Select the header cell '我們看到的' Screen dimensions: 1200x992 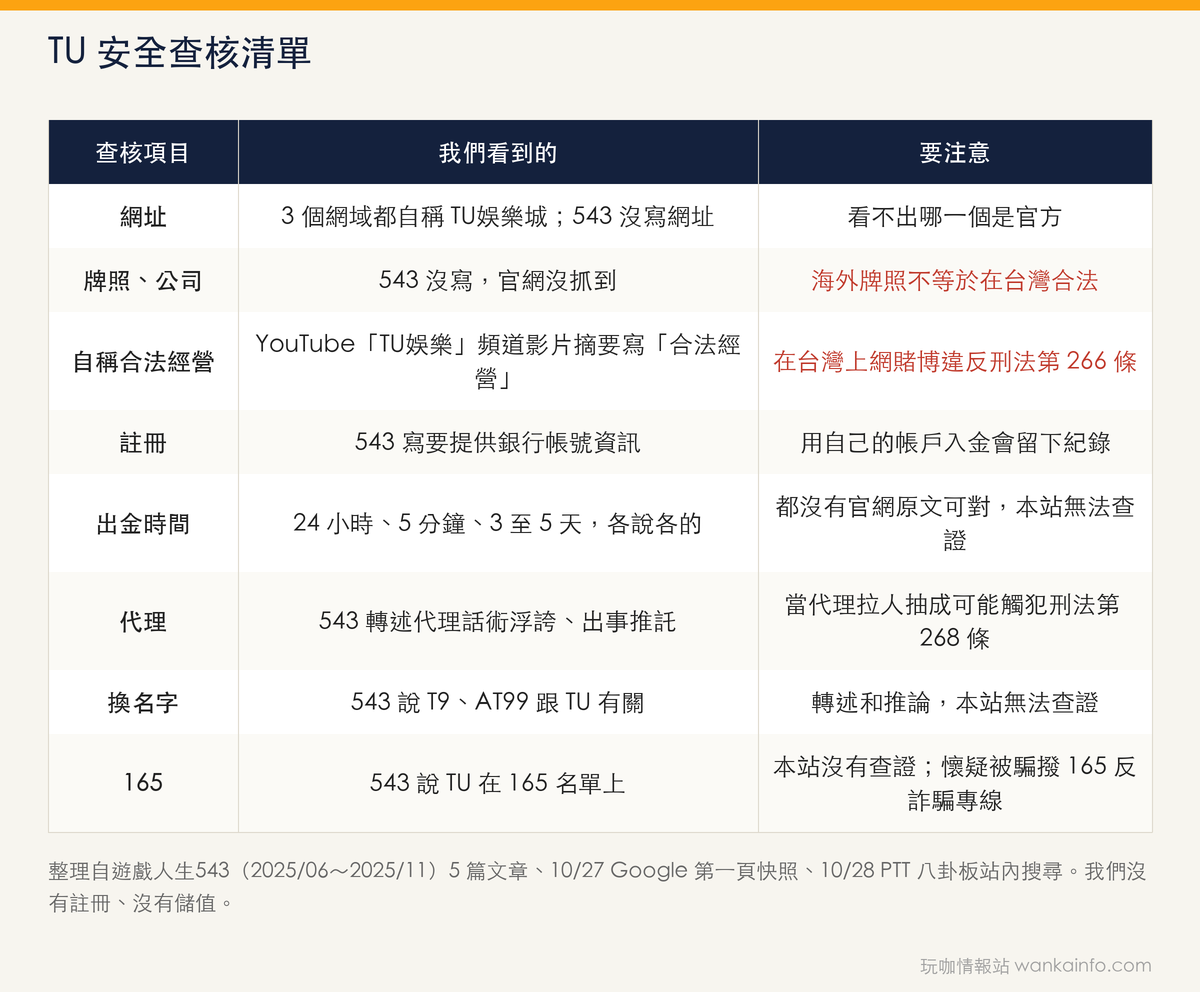point(498,152)
